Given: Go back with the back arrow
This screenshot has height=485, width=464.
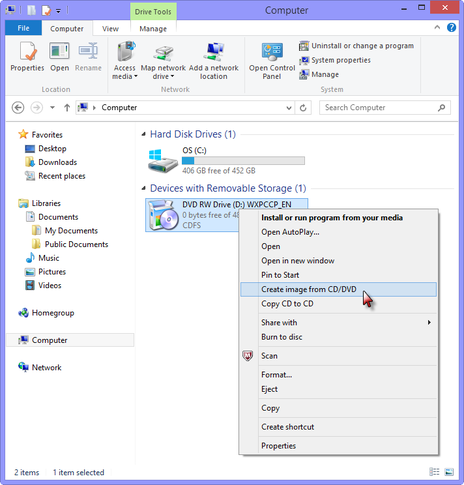Looking at the screenshot, I should [18, 108].
